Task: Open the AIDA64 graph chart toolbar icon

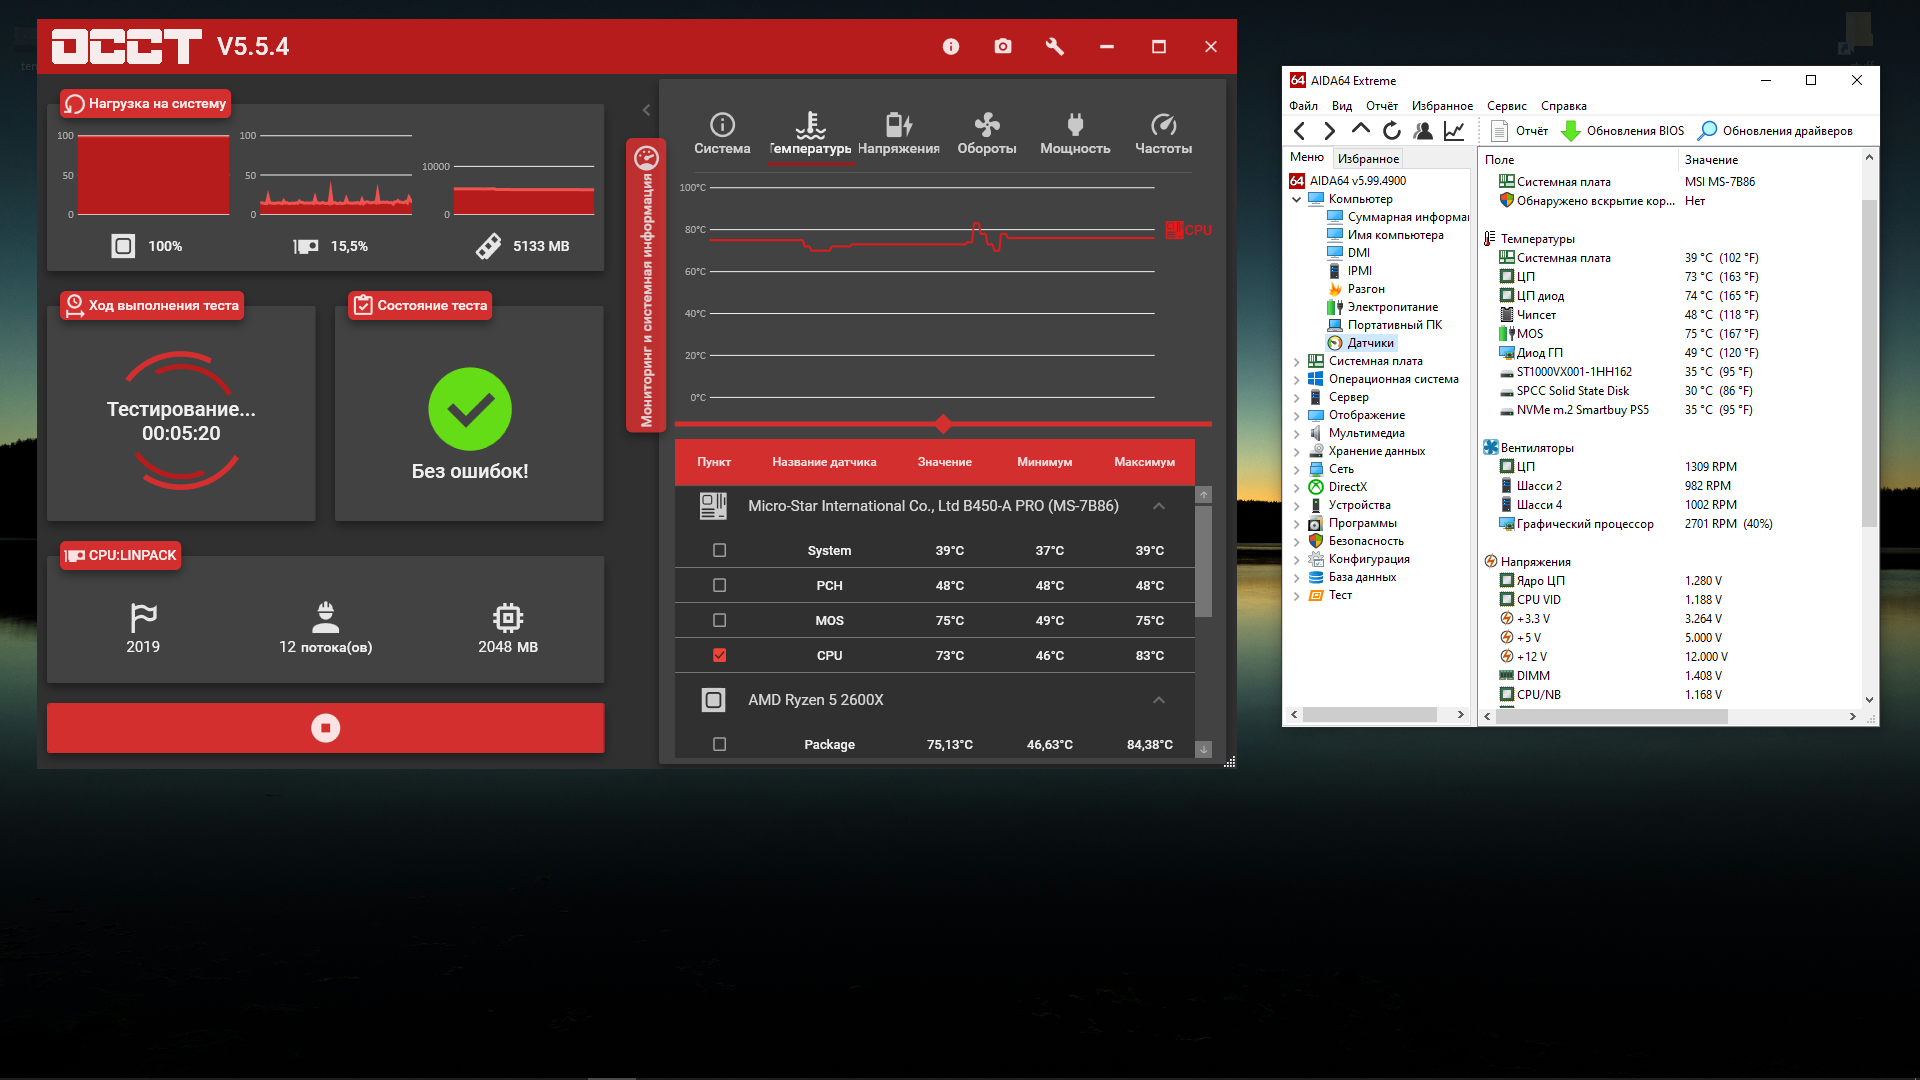Action: click(1454, 131)
